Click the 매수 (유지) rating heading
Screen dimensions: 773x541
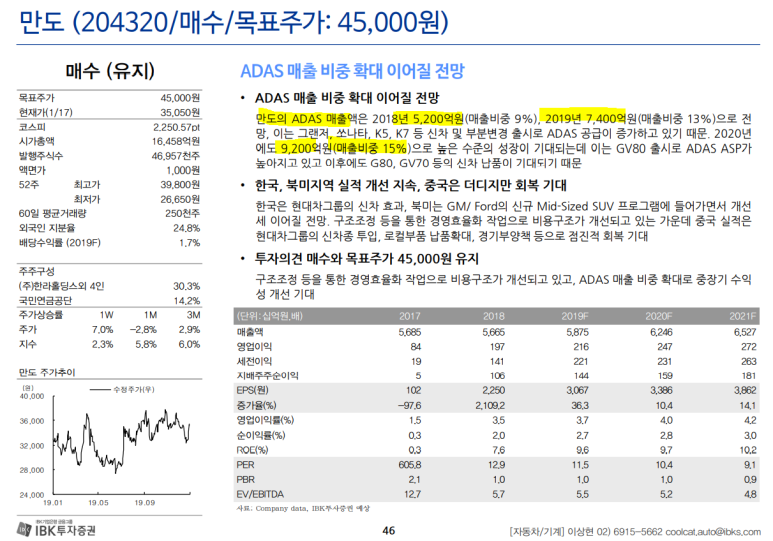110,71
